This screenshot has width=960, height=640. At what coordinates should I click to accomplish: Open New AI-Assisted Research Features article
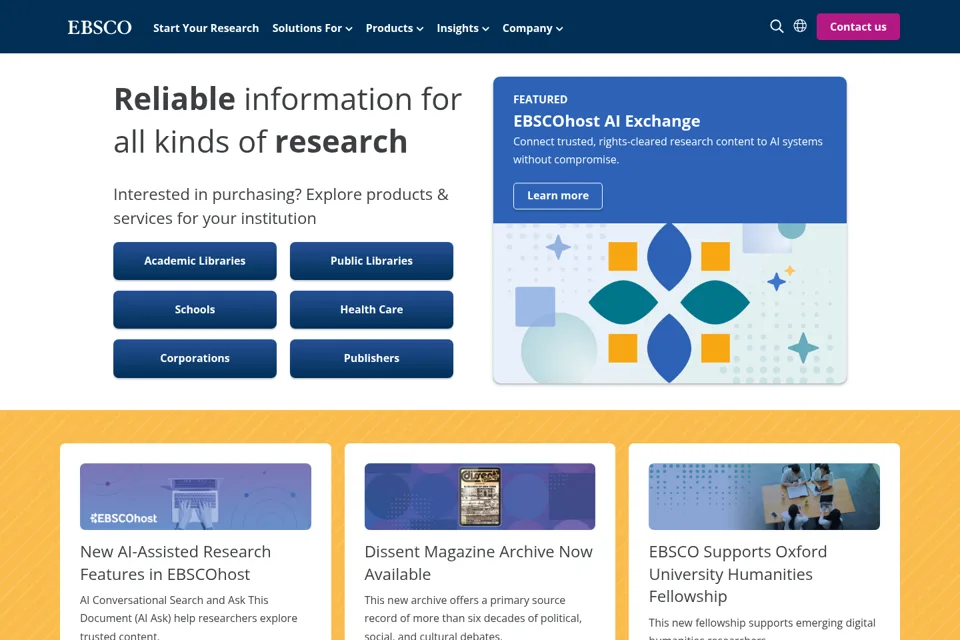click(x=175, y=563)
